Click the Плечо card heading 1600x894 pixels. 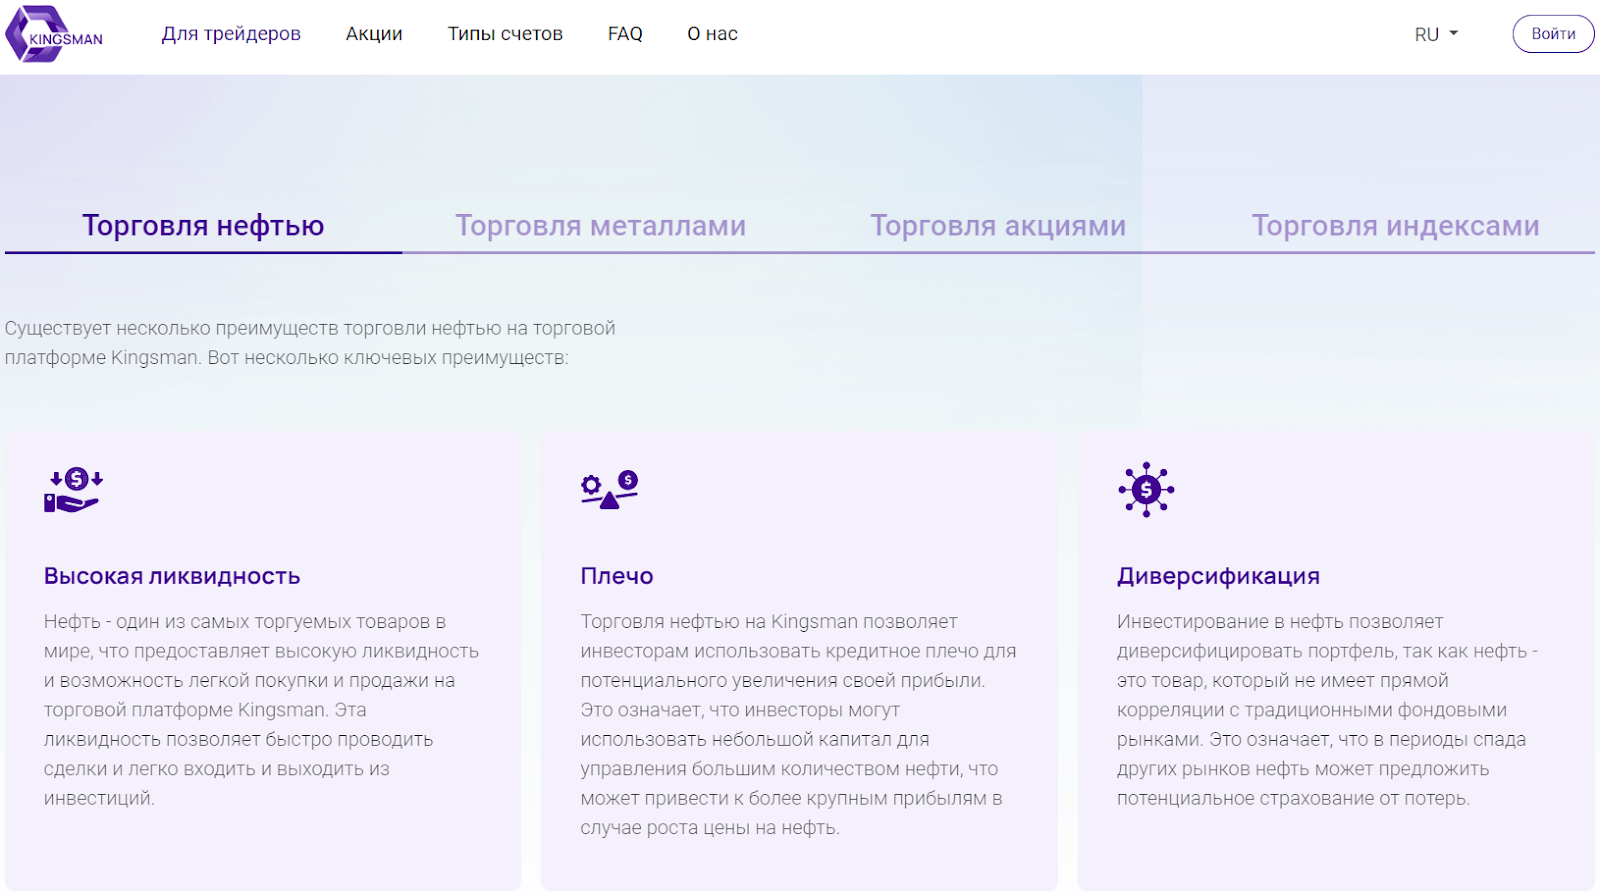pyautogui.click(x=617, y=576)
